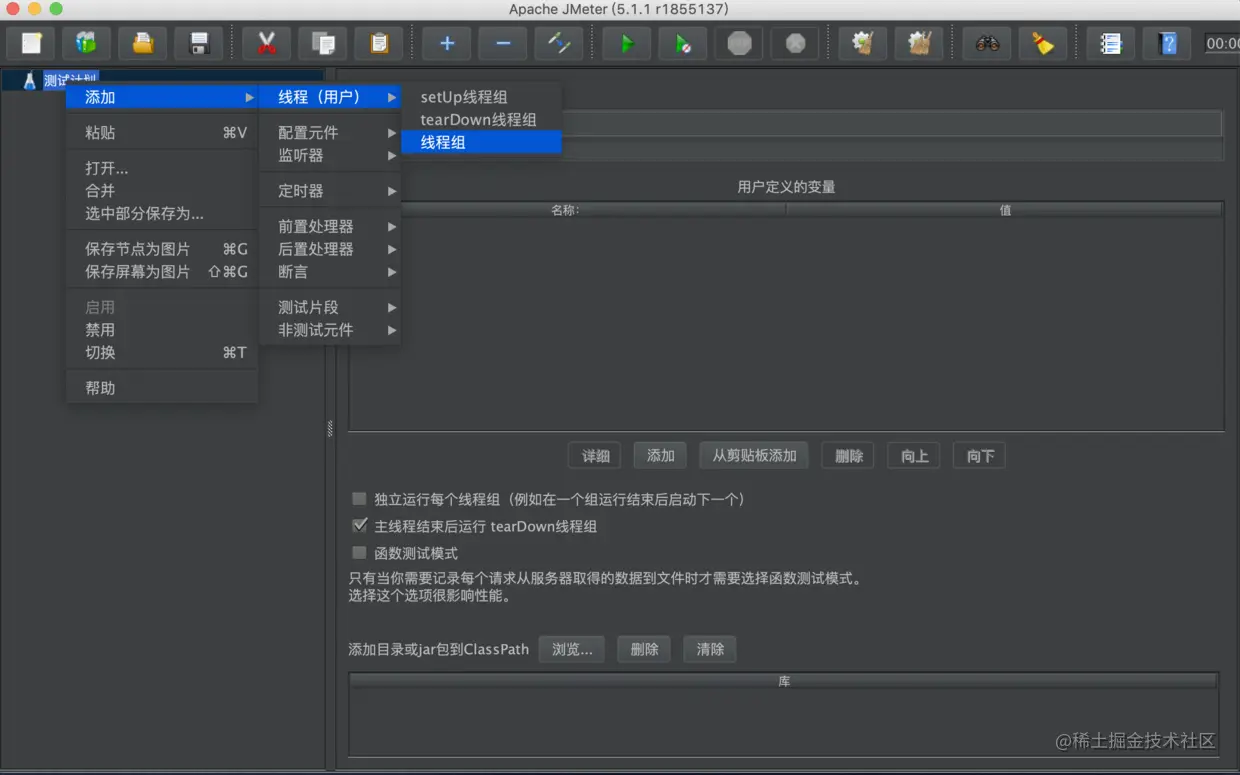Screen dimensions: 1240x775
Task: Click the Stop test icon
Action: 739,43
